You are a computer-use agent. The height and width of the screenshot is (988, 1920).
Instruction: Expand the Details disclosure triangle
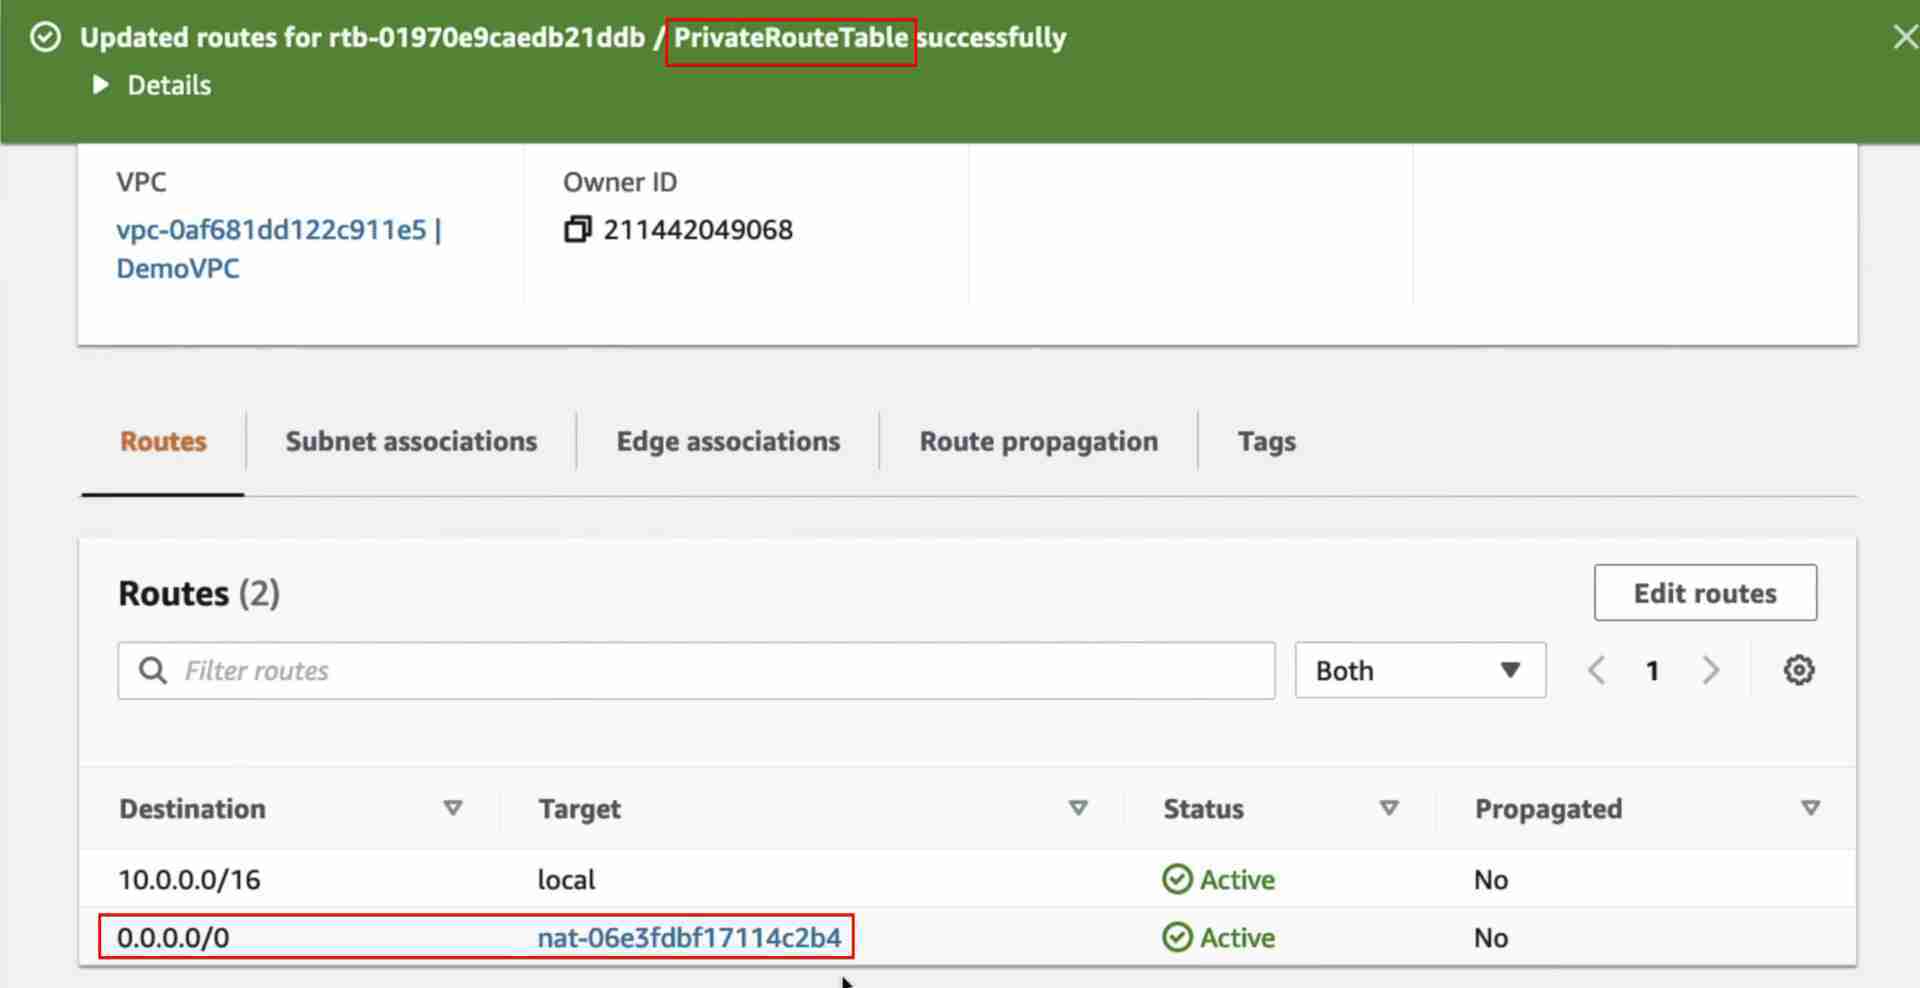pyautogui.click(x=100, y=85)
